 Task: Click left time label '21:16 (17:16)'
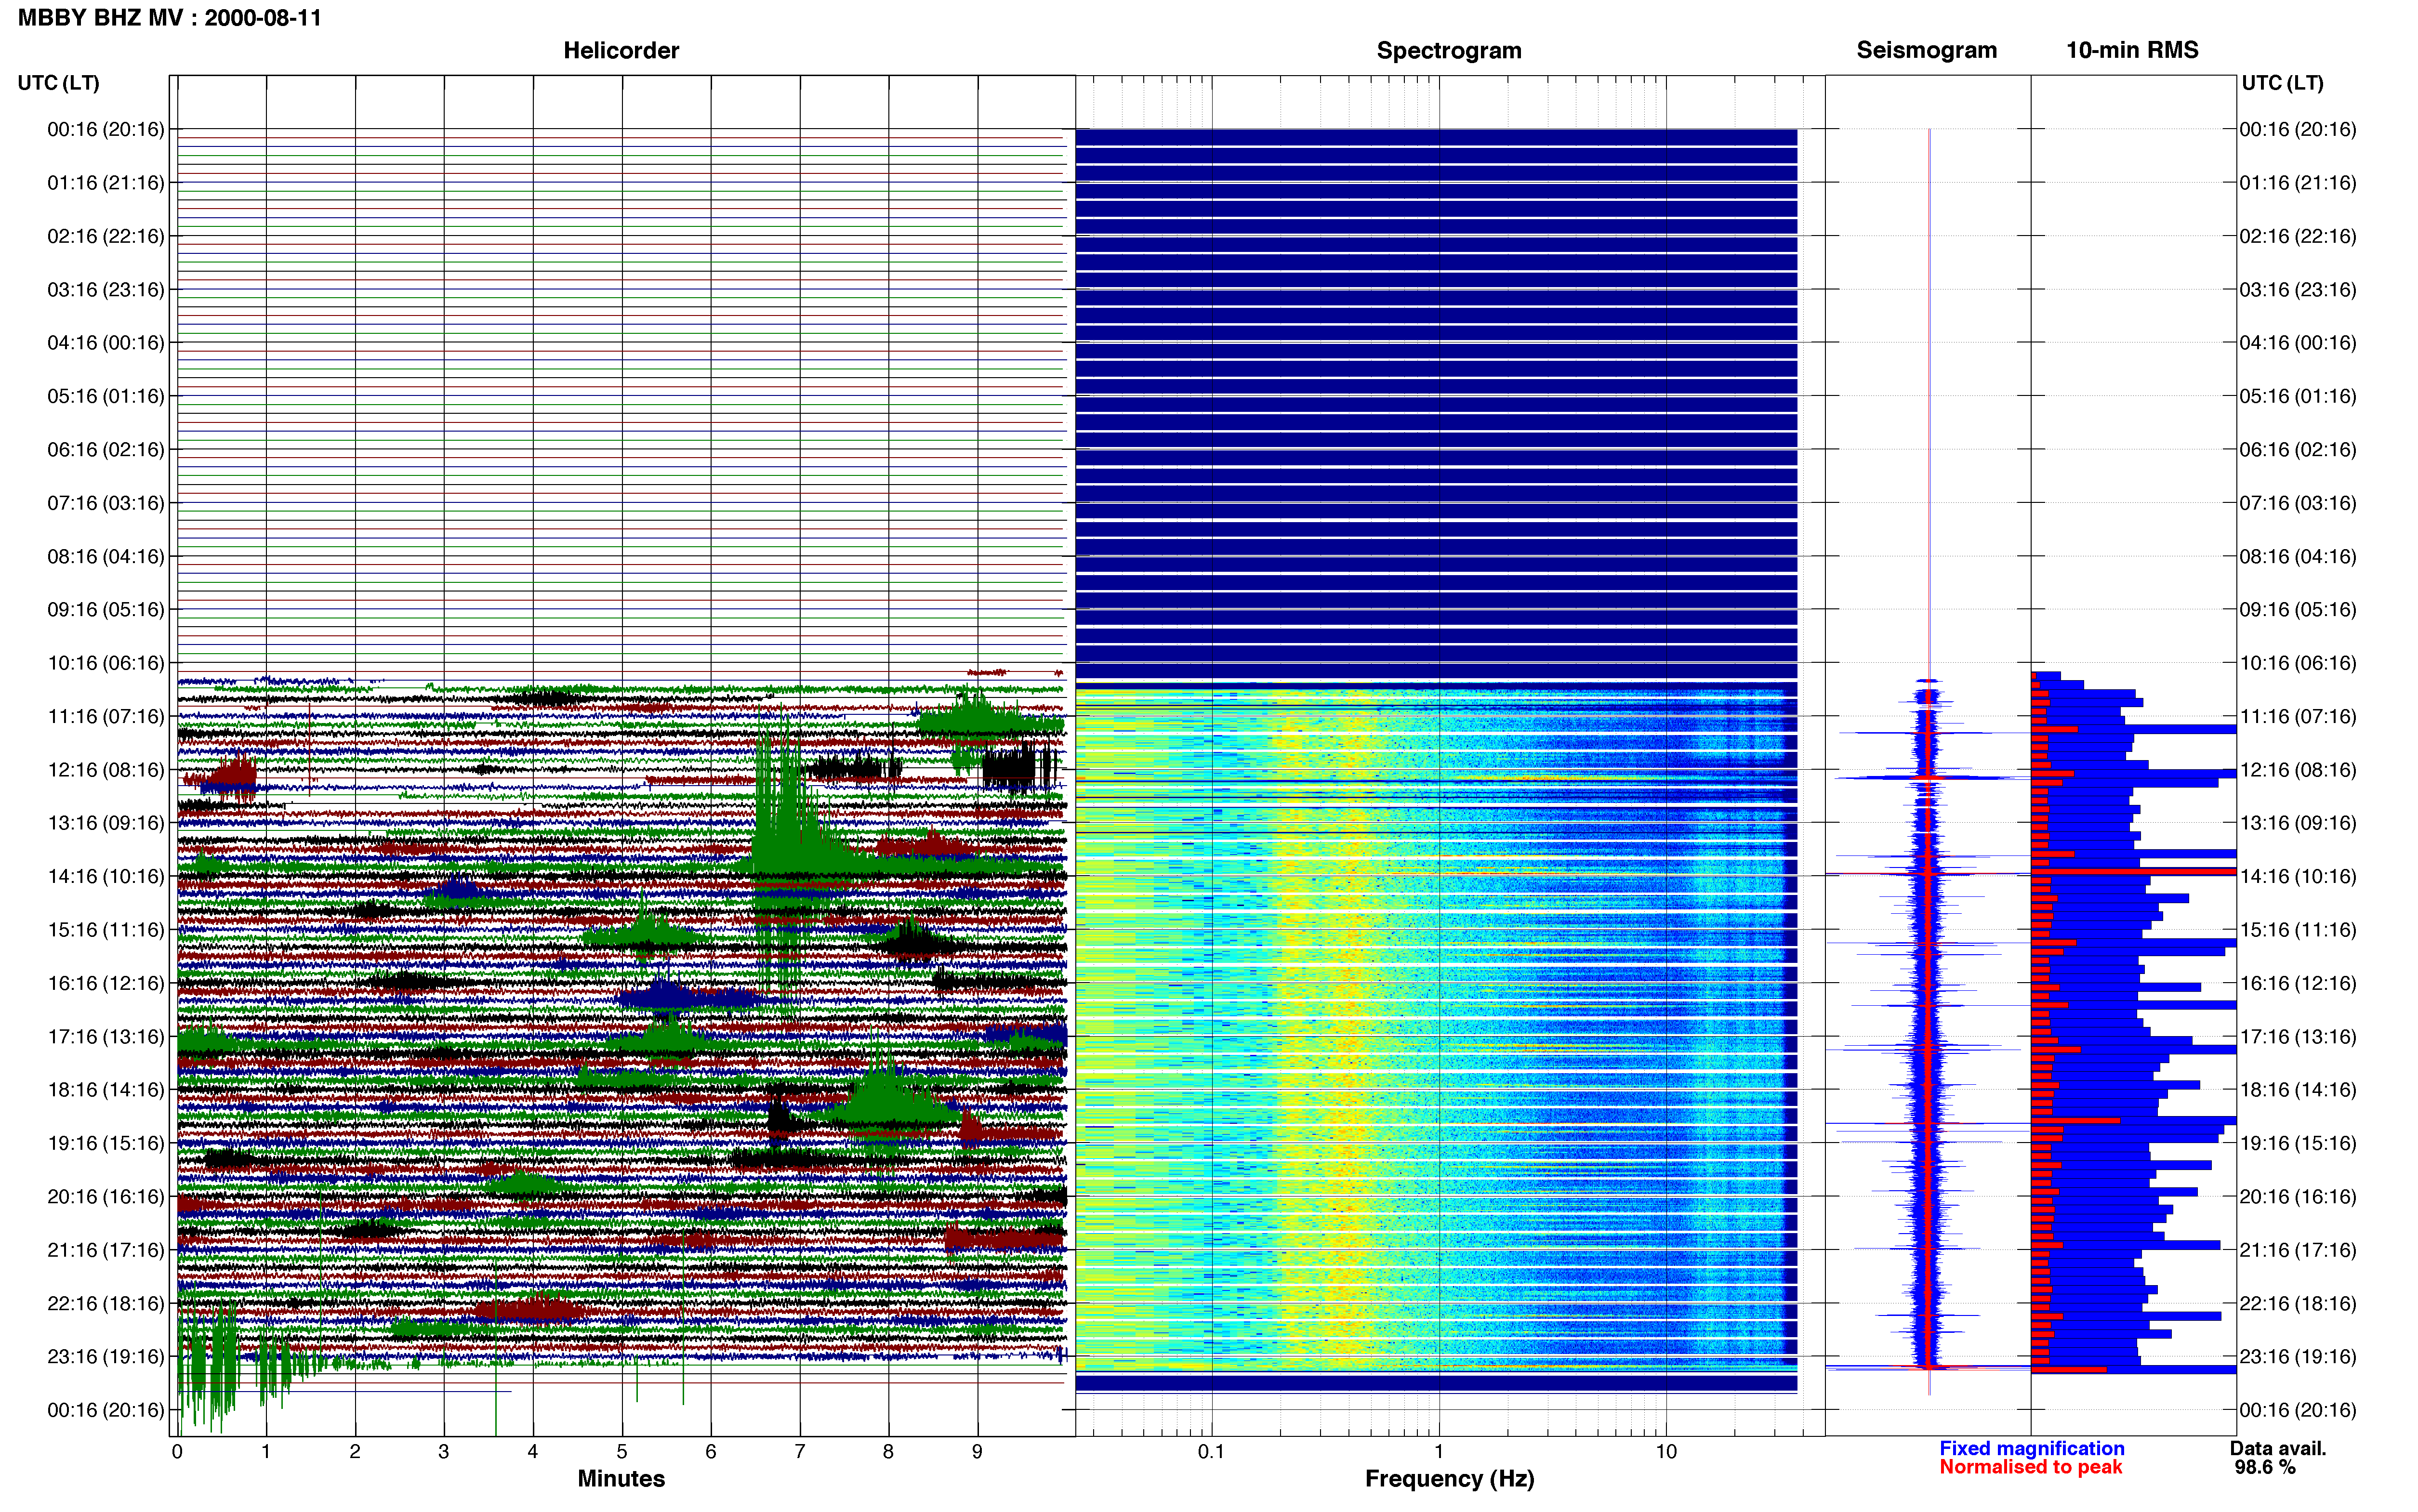click(105, 1250)
